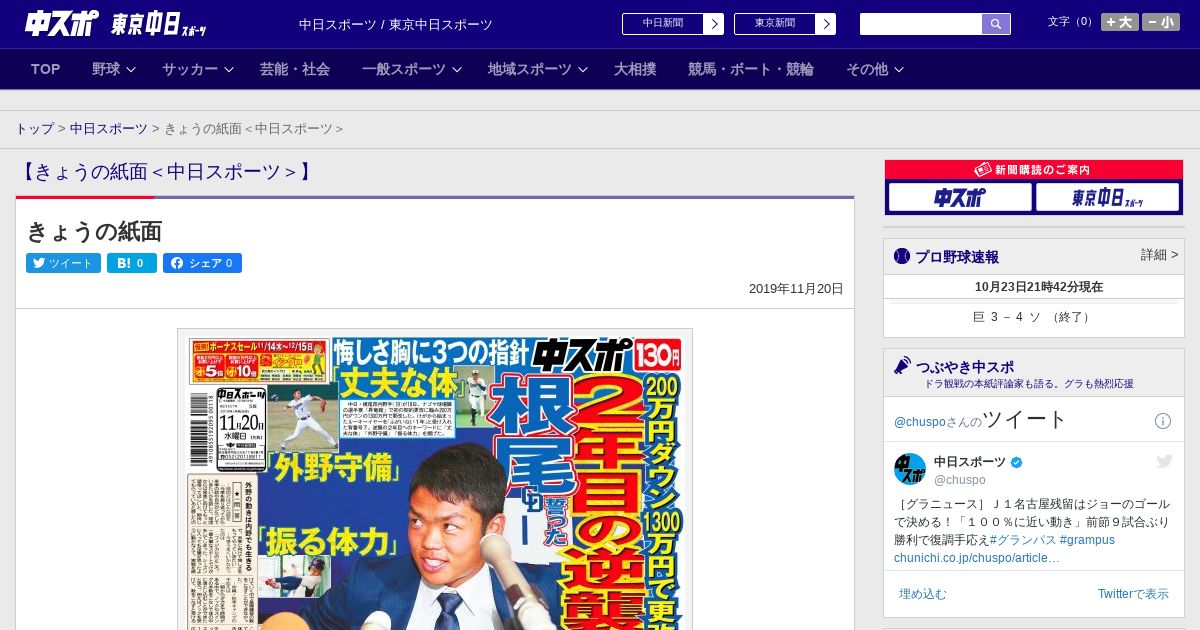Click 中日スポーツ breadcrumb link
Screen dimensions: 1200x630
pos(108,129)
